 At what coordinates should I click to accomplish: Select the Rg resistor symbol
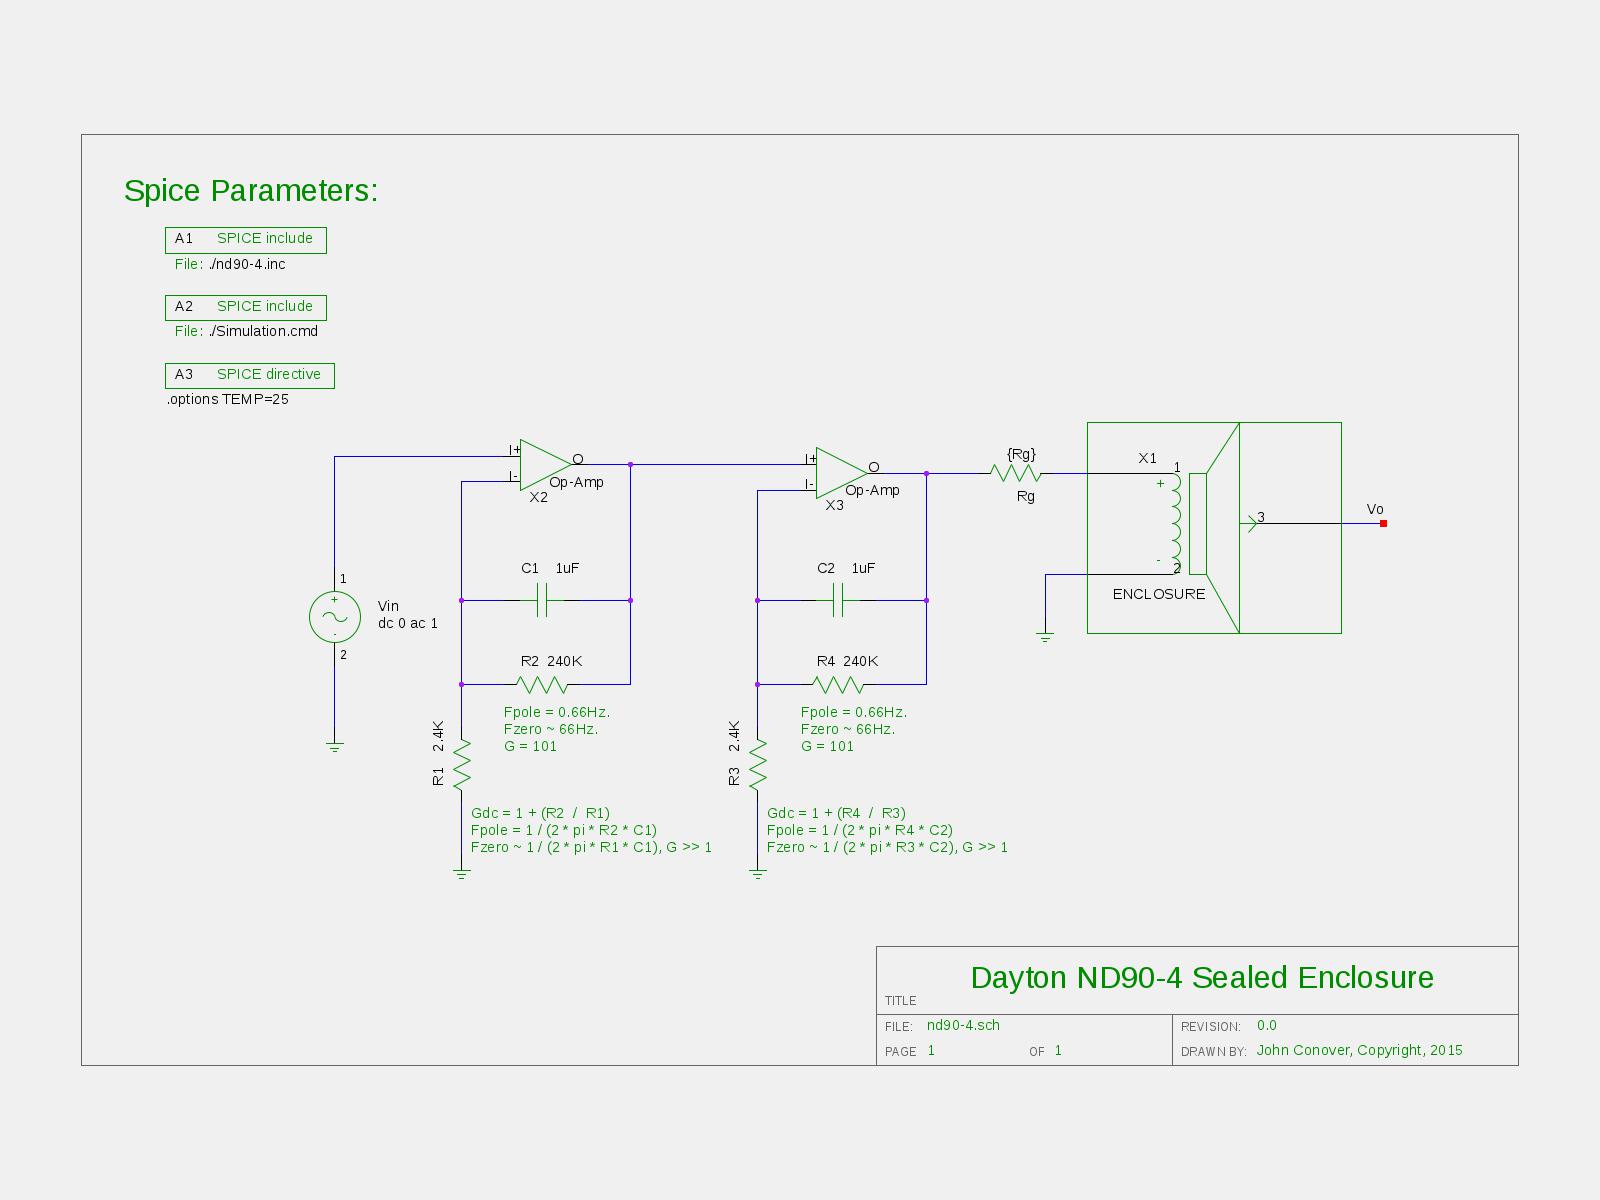[x=1016, y=474]
